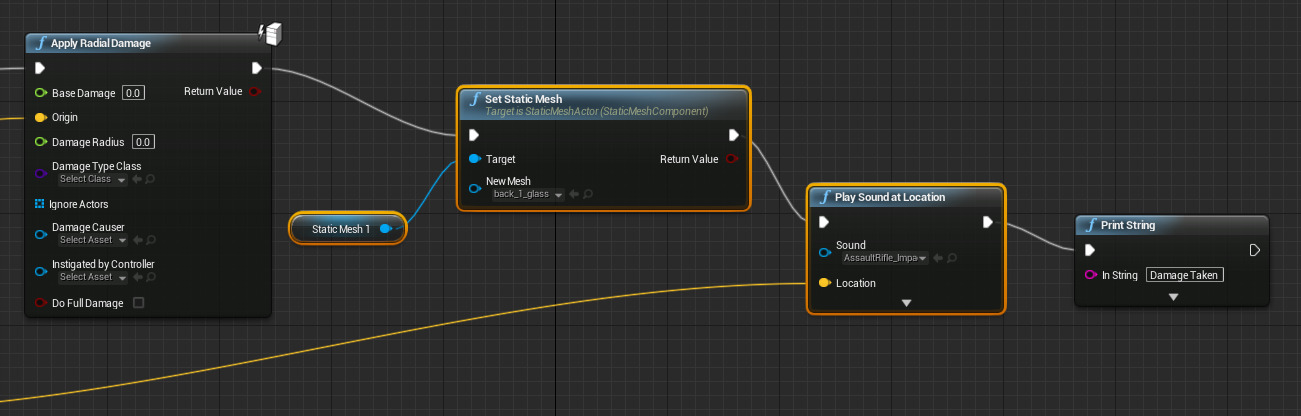Open the New Mesh back_1_glass dropdown
Image resolution: width=1301 pixels, height=416 pixels.
(528, 194)
